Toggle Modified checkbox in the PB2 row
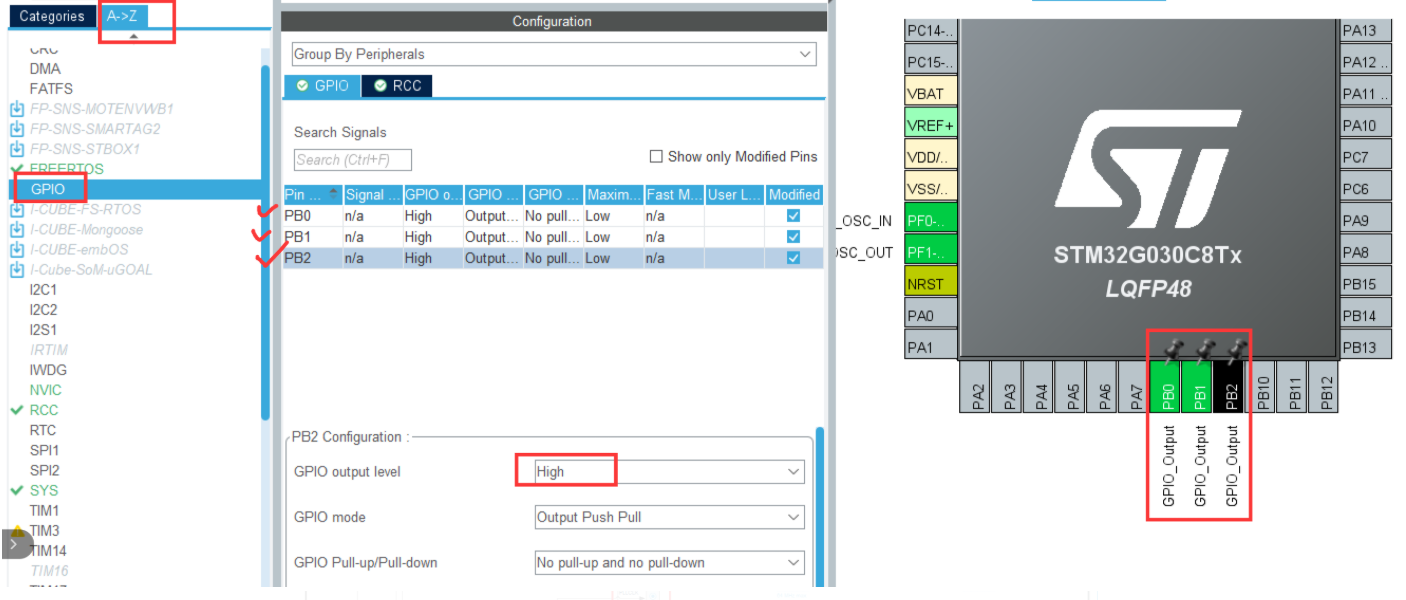1406x600 pixels. [794, 258]
